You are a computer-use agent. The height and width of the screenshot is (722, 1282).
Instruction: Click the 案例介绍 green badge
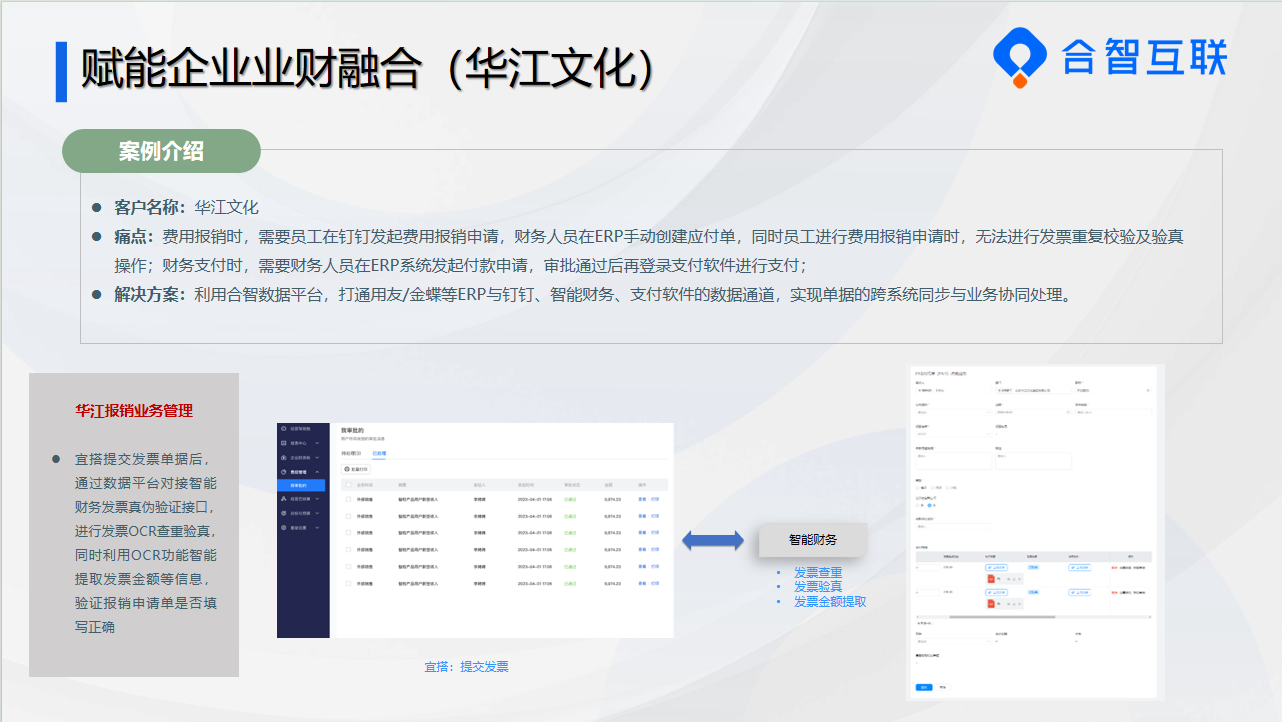[161, 151]
